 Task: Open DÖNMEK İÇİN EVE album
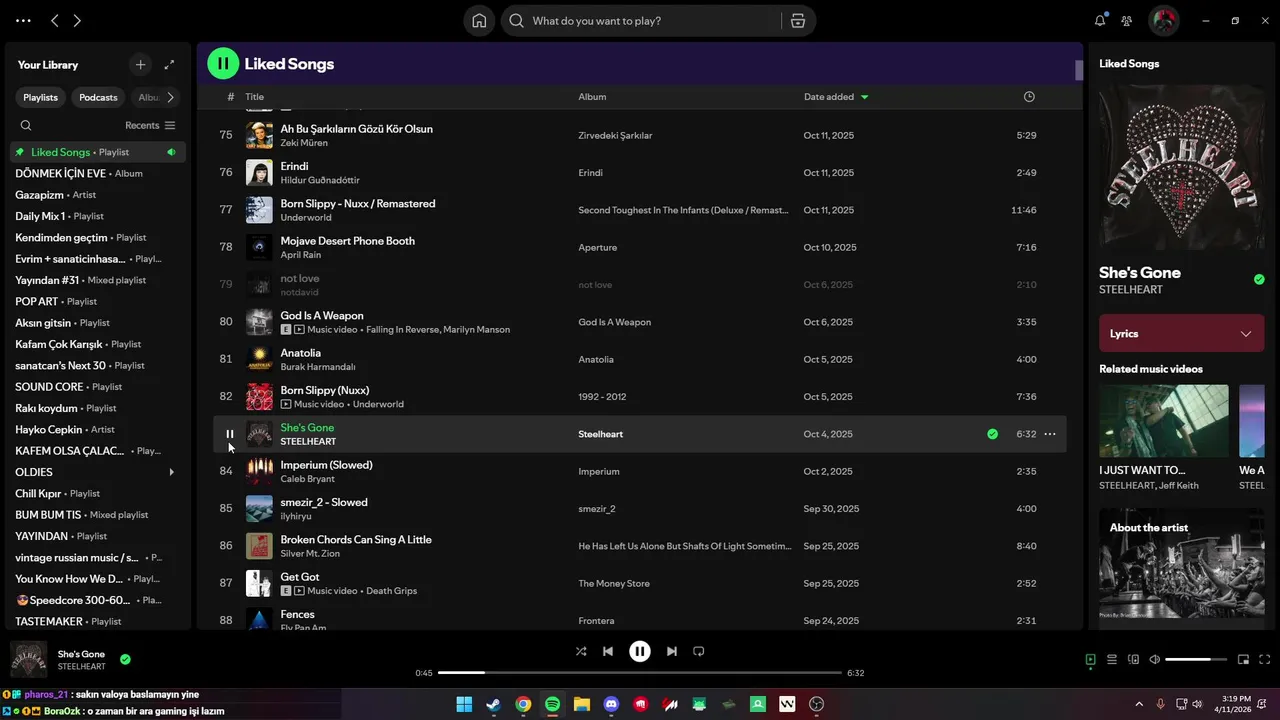(98, 173)
